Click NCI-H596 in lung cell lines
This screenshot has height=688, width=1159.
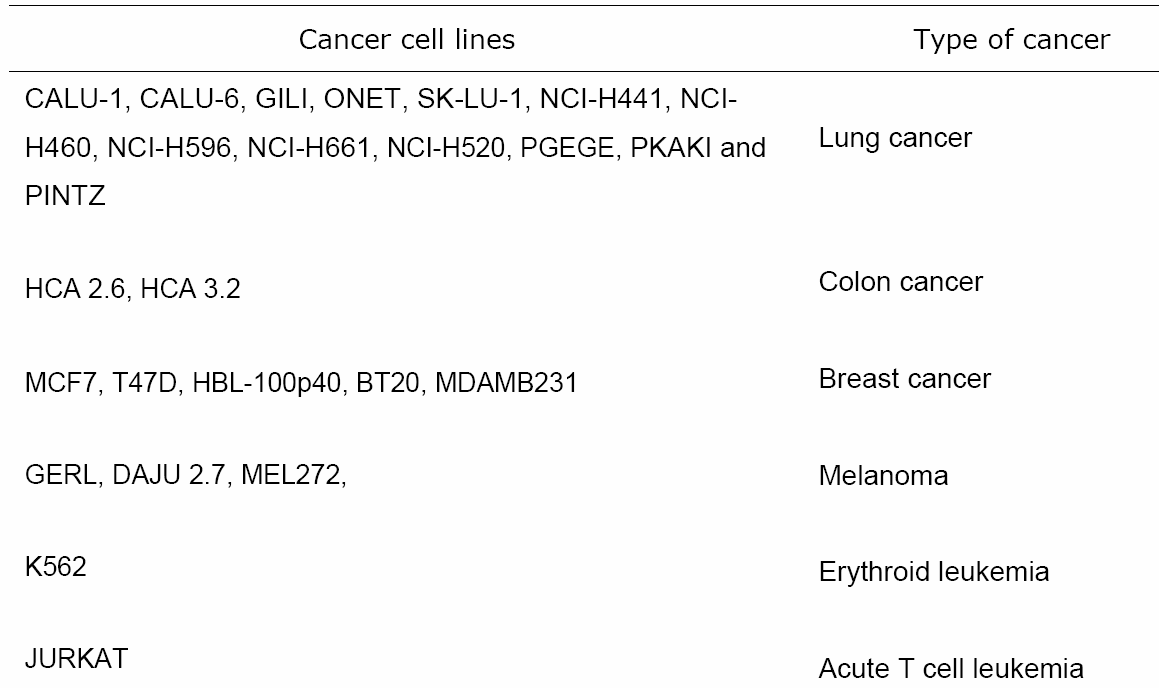[x=169, y=148]
